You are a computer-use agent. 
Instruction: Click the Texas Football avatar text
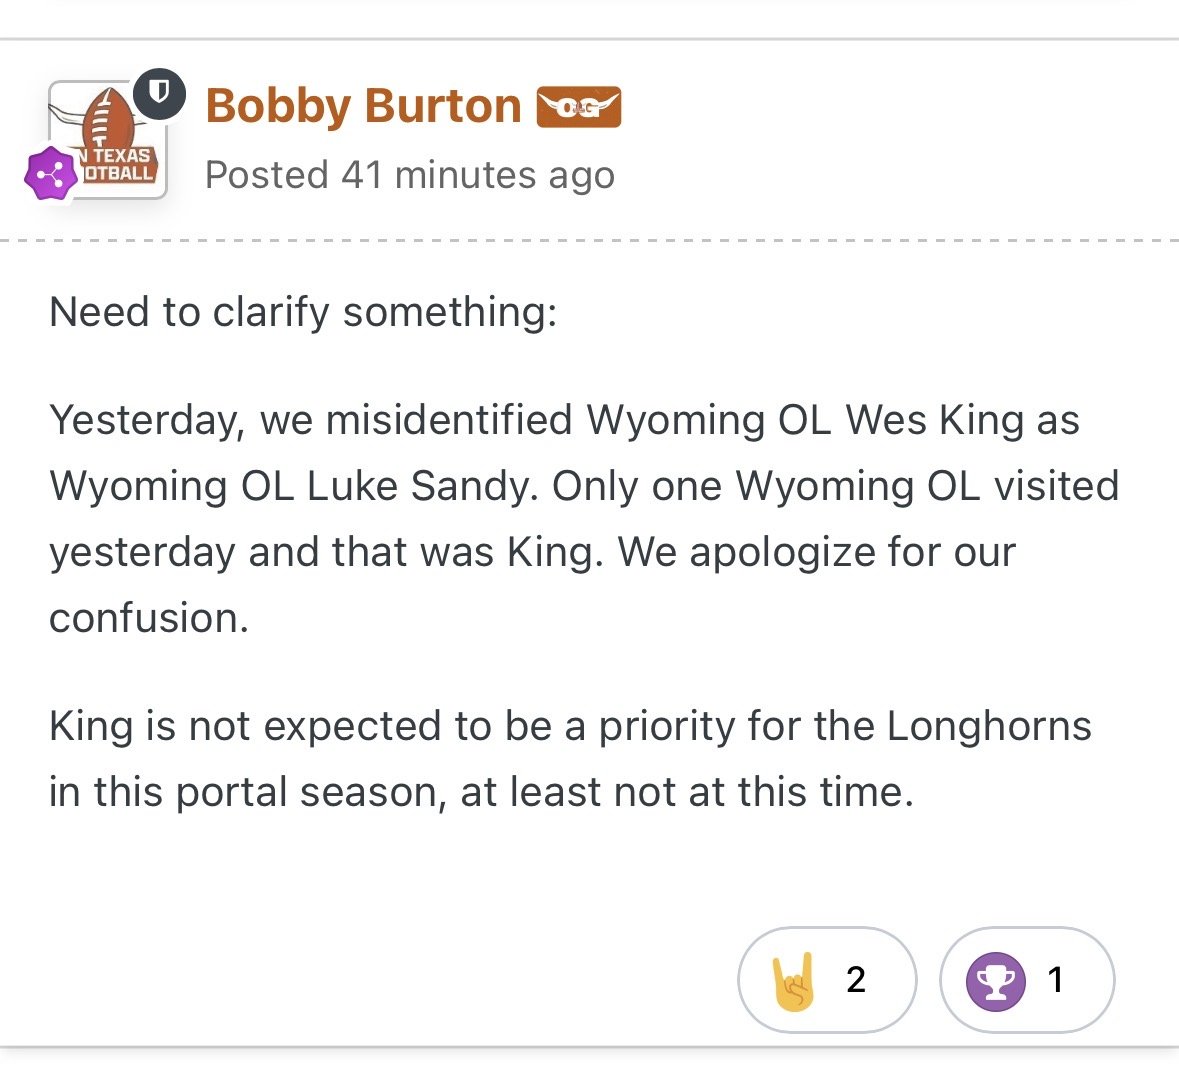[120, 165]
